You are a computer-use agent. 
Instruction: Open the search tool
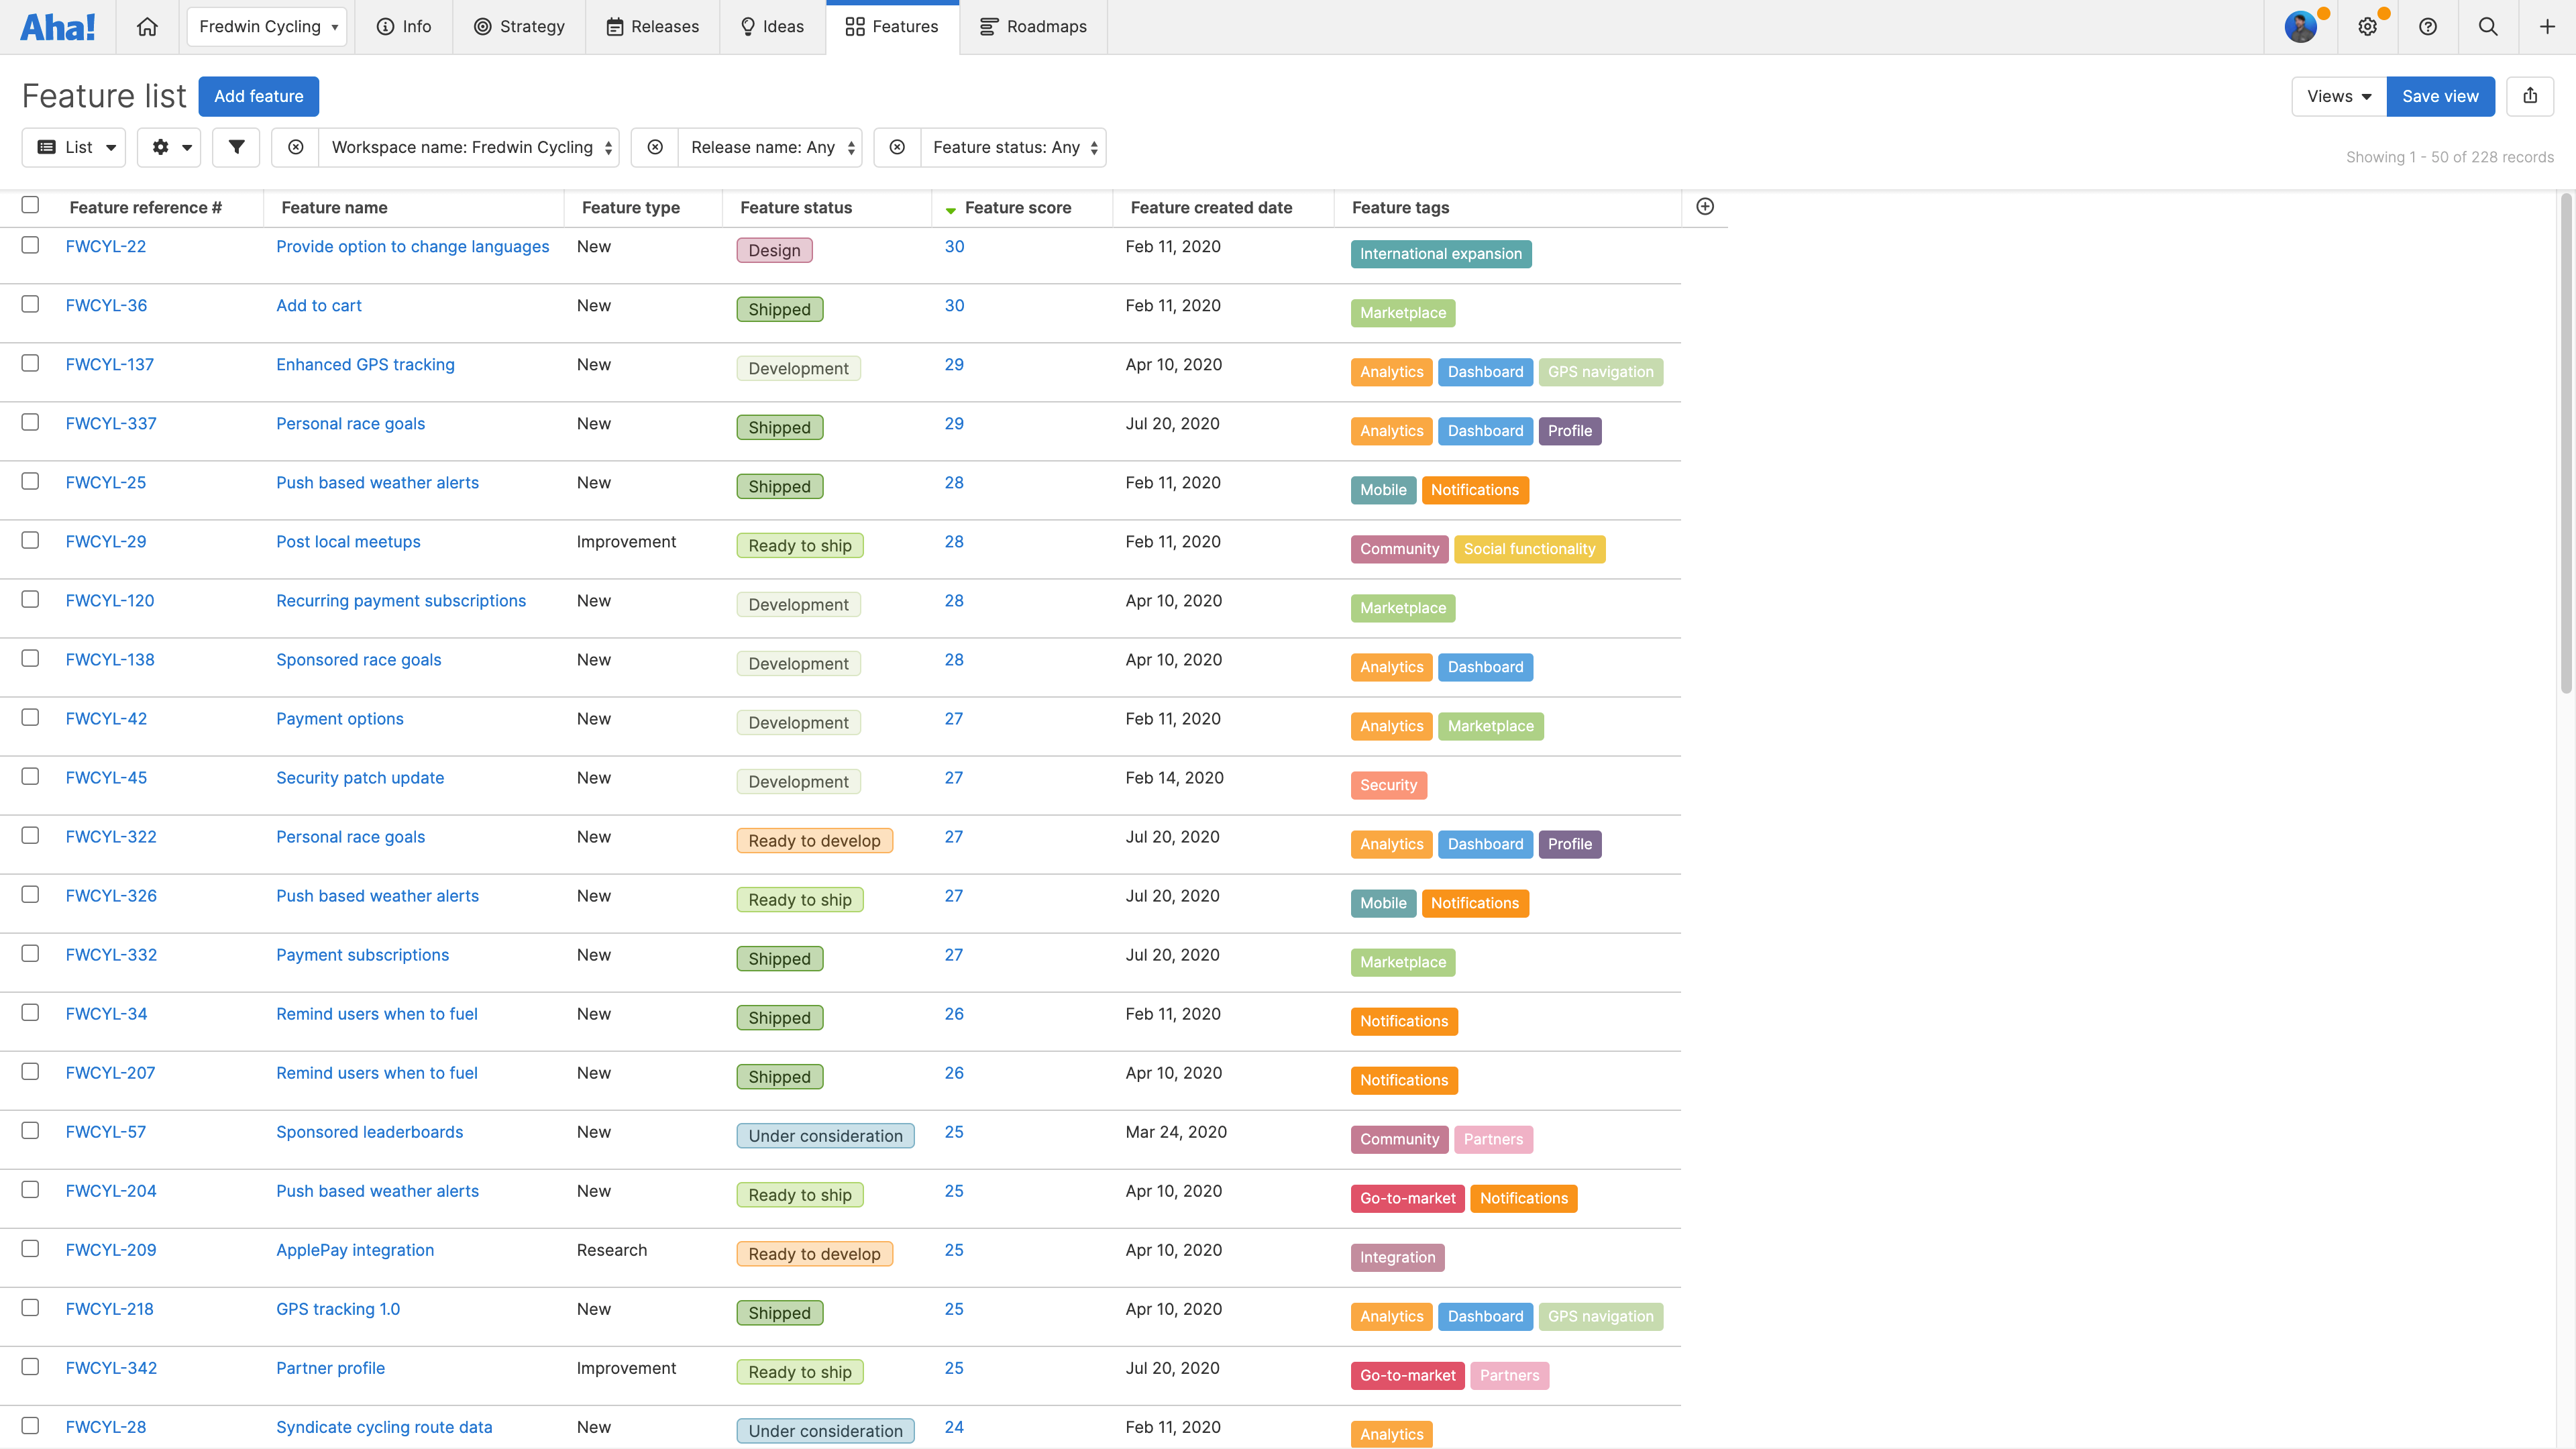pos(2488,26)
